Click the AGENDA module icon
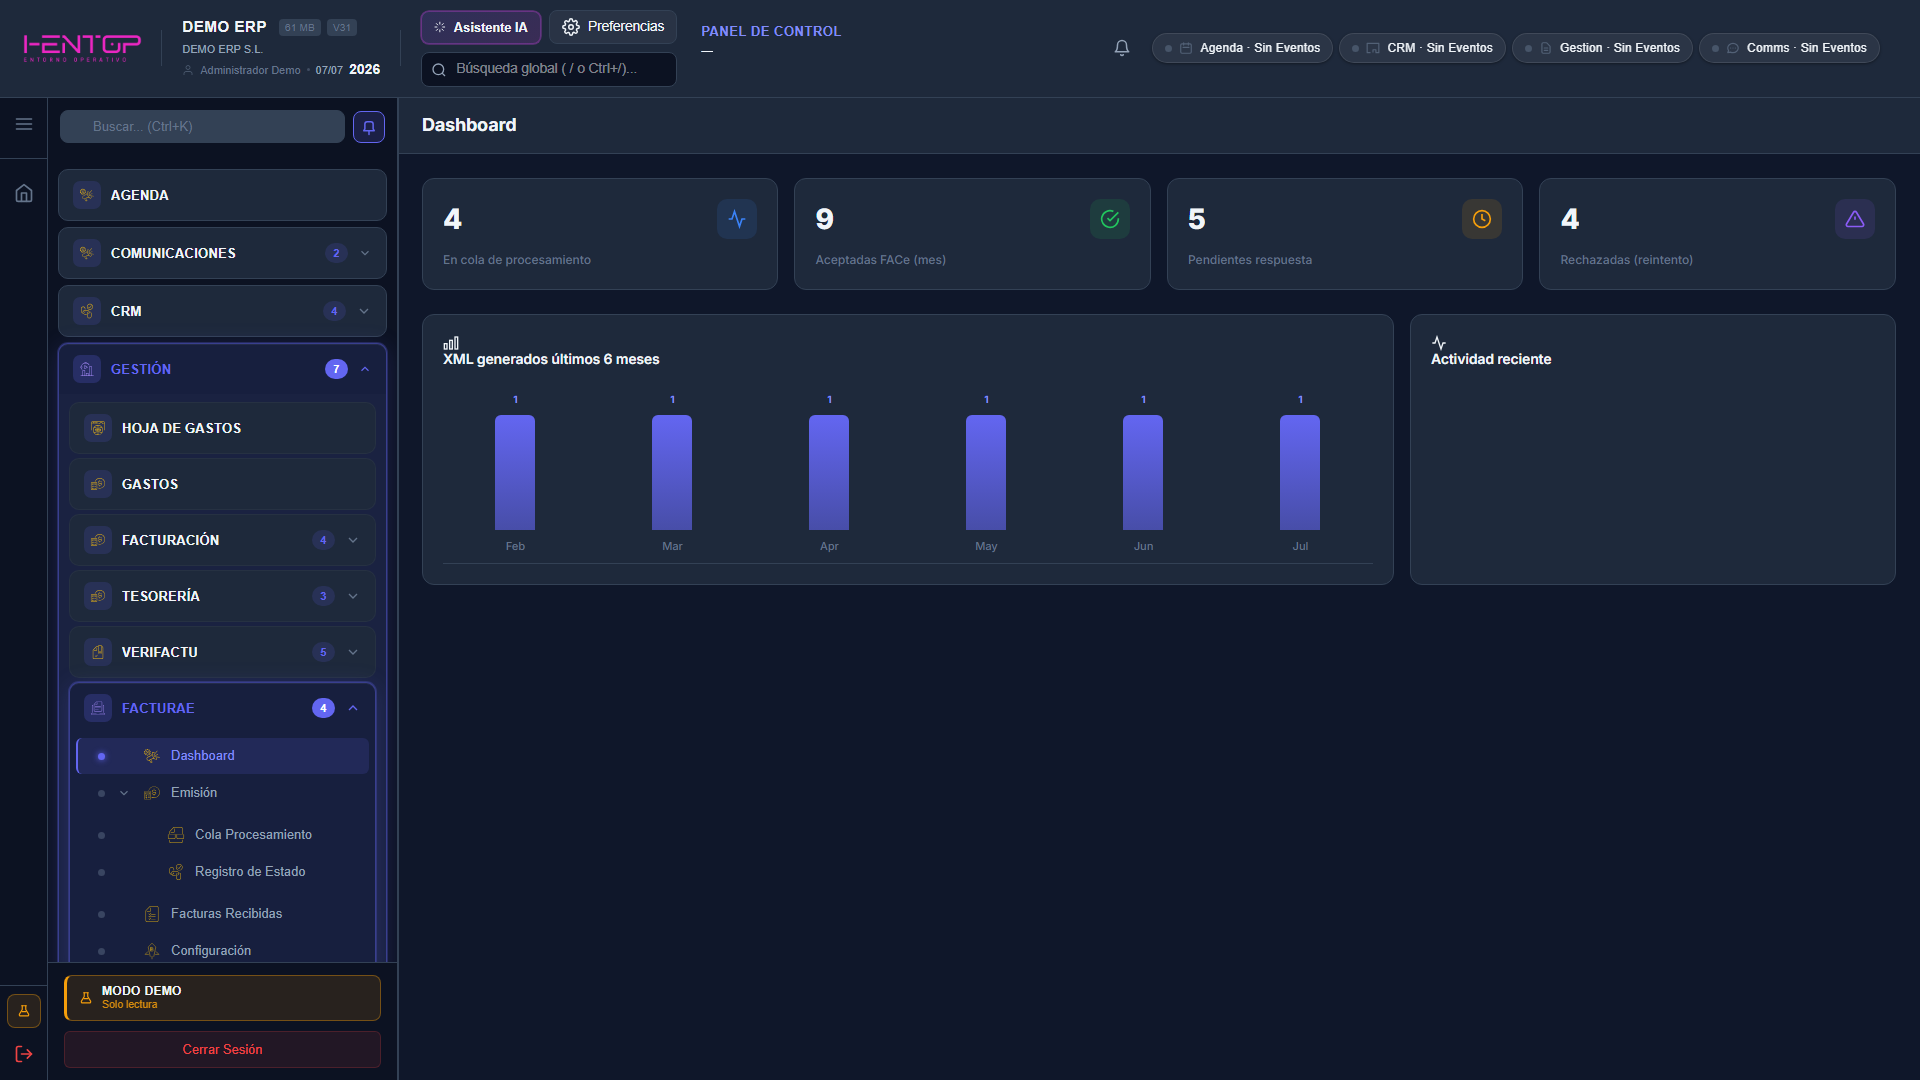The image size is (1920, 1080). point(87,195)
